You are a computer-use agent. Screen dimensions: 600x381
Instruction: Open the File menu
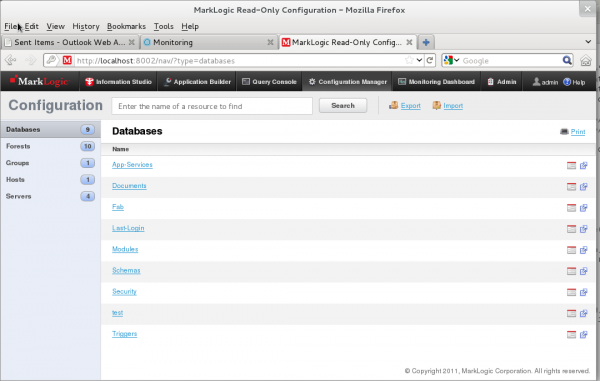tap(11, 26)
